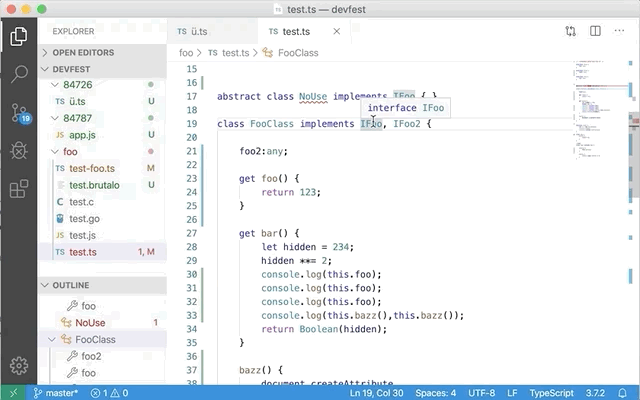Image resolution: width=640 pixels, height=400 pixels.
Task: Open the Search view icon
Action: (x=19, y=74)
